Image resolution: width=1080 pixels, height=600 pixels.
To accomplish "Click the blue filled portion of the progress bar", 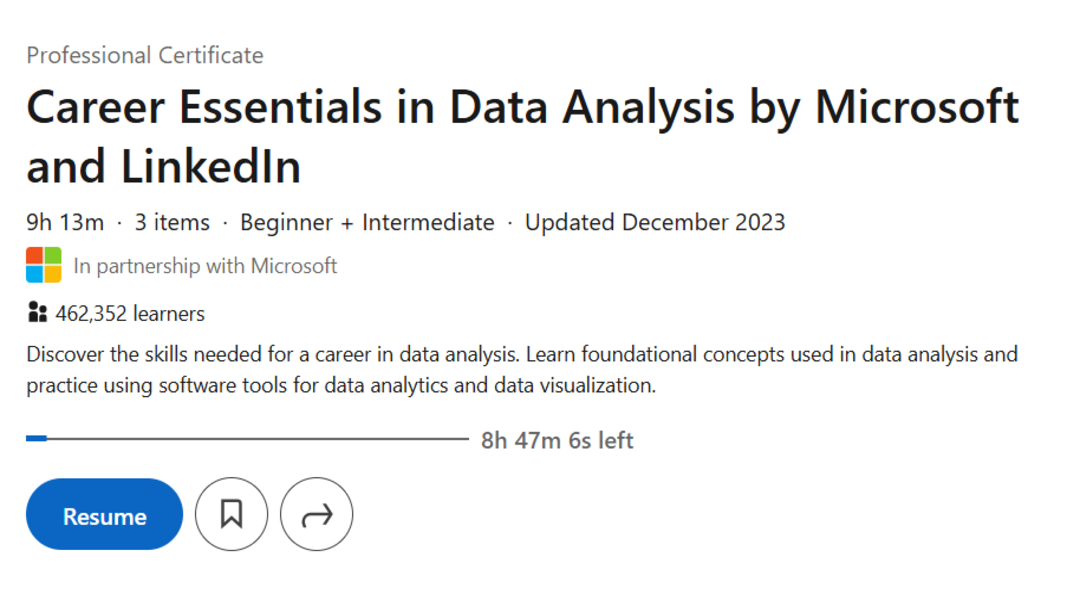I will [x=37, y=438].
